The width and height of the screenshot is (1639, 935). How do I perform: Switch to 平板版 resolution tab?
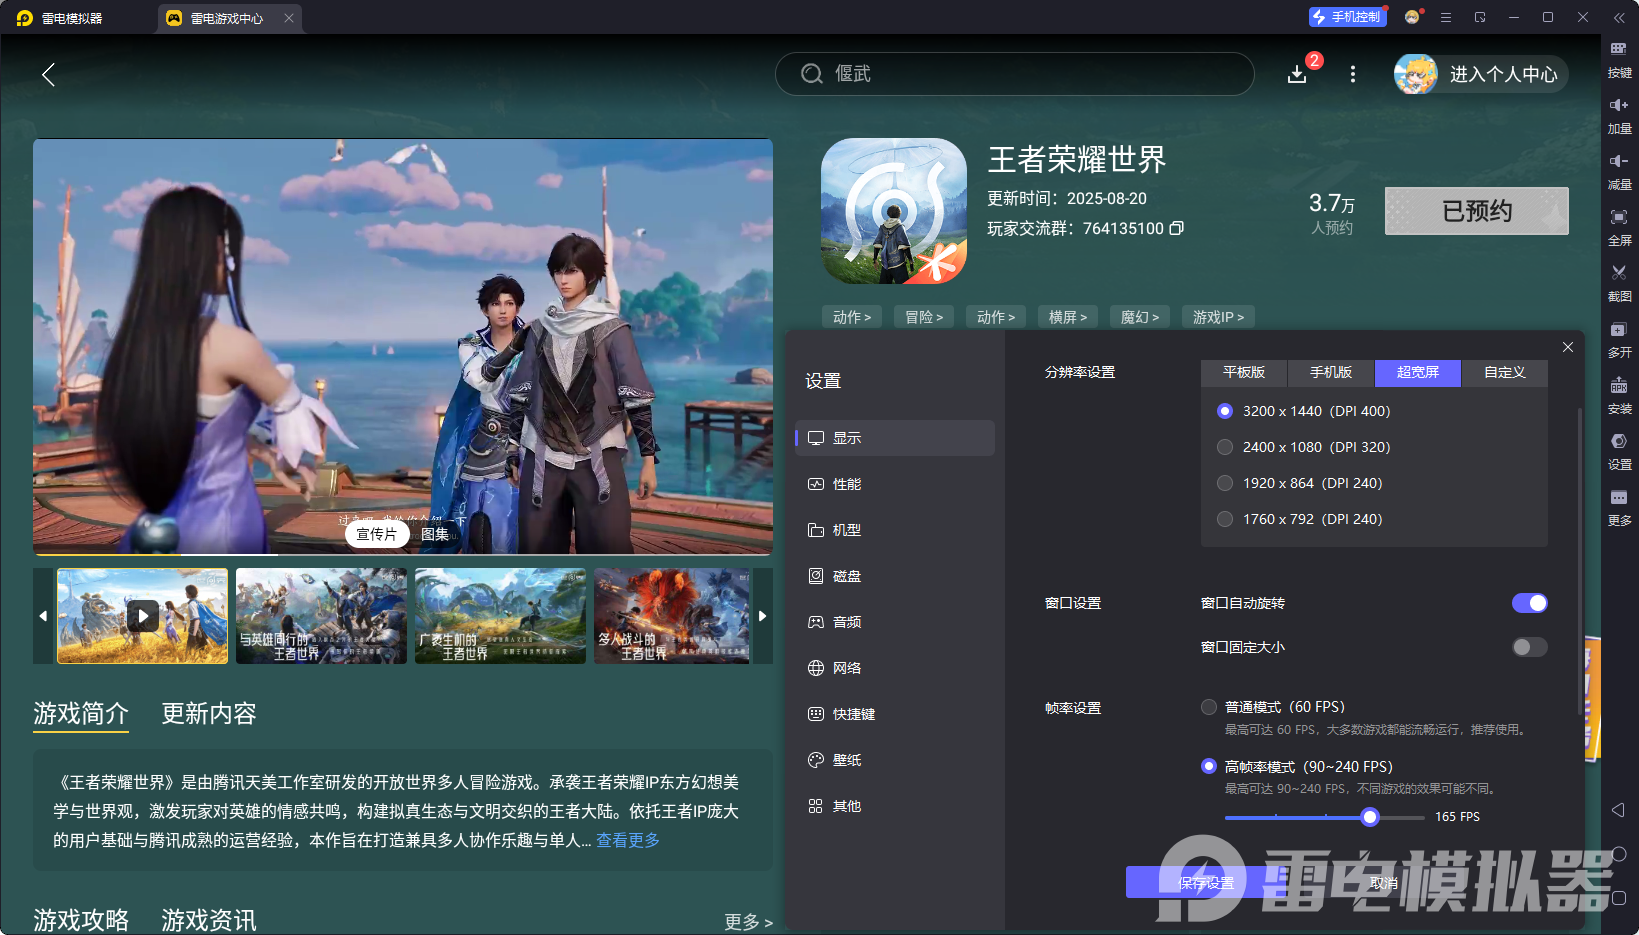[x=1244, y=372]
